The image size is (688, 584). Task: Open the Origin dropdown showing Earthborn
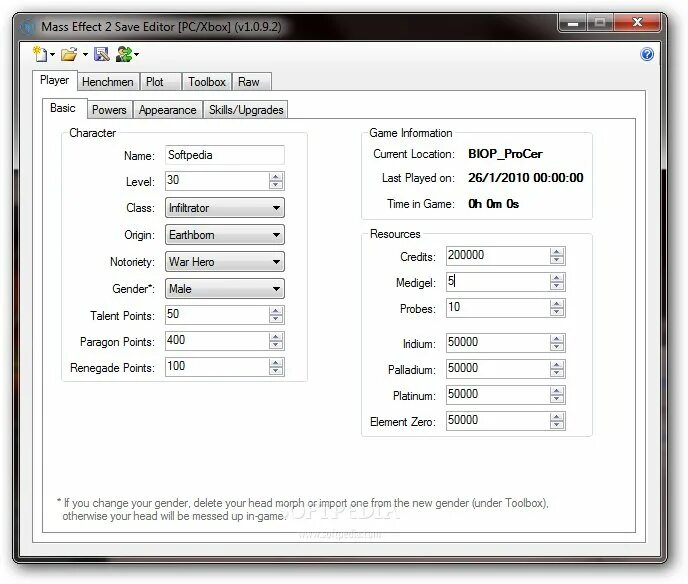point(225,235)
